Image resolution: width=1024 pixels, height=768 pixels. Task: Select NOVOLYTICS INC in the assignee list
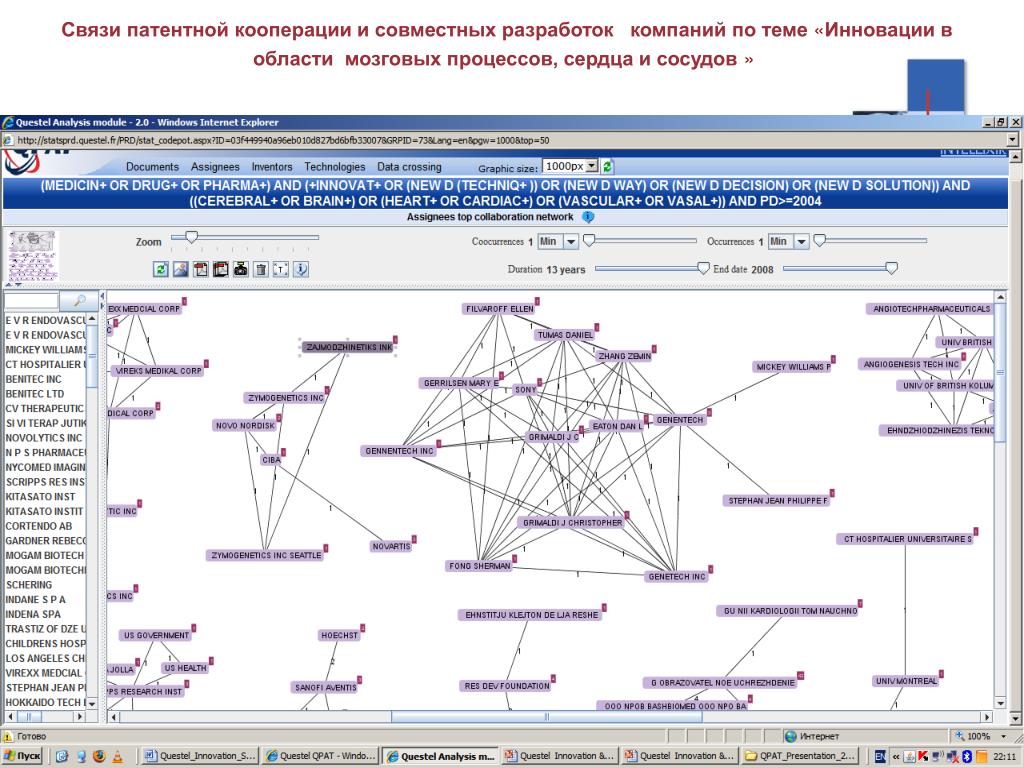[x=46, y=438]
